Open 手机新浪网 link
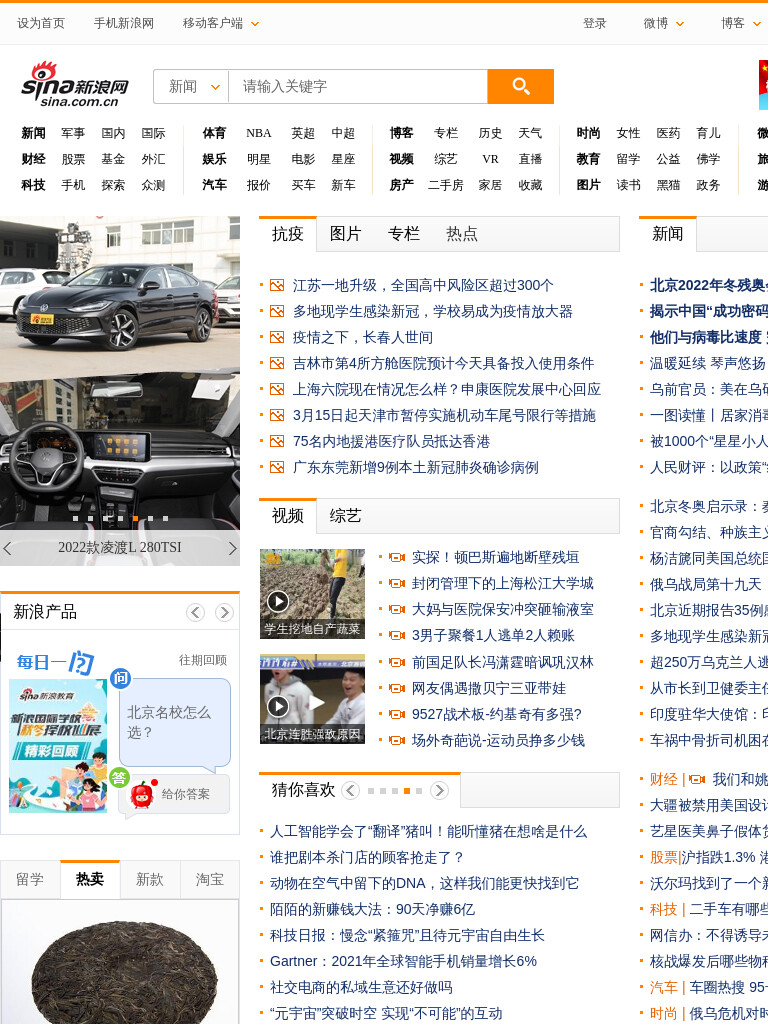768x1024 pixels. [x=123, y=24]
